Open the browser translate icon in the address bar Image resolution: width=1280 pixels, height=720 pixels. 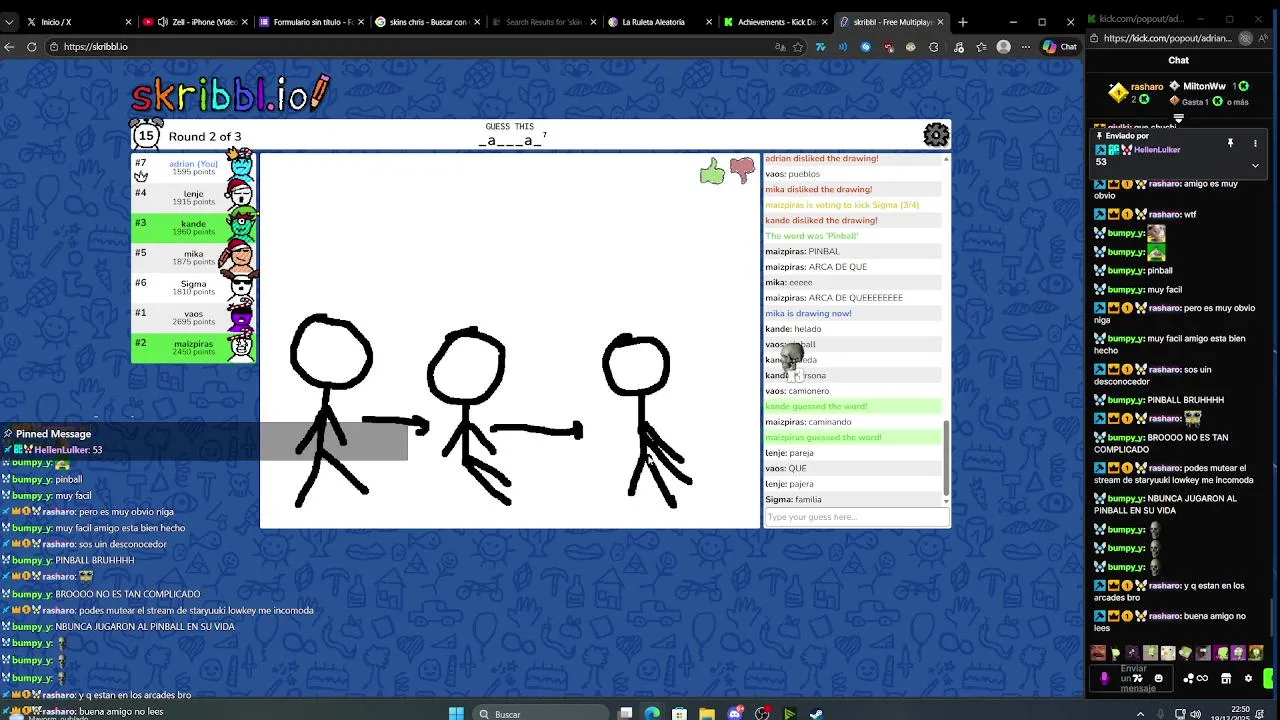(x=780, y=47)
